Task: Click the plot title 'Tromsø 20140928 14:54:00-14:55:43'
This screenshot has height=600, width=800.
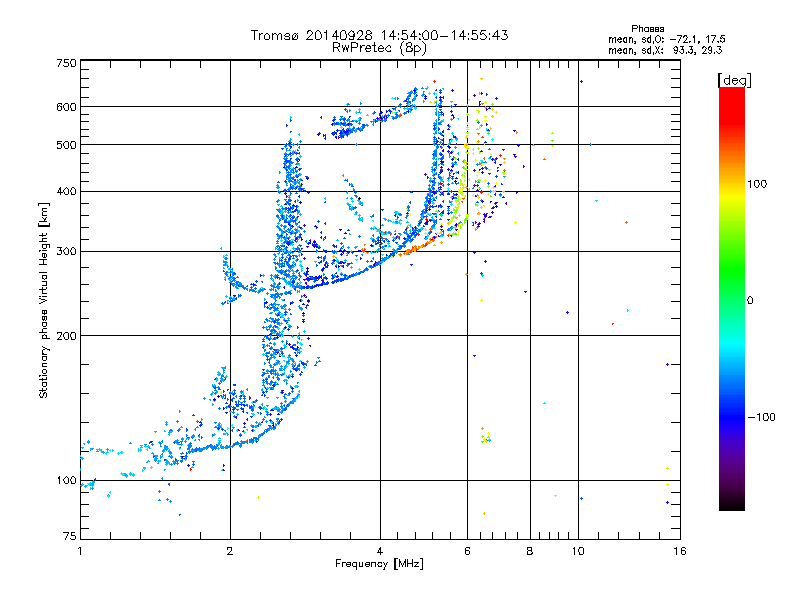Action: [379, 35]
